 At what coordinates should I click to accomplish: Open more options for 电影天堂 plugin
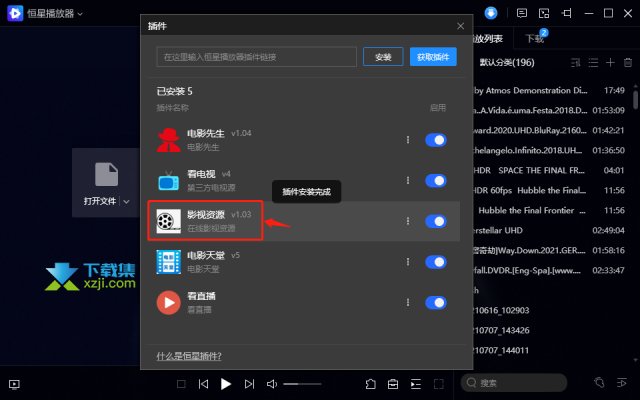pyautogui.click(x=408, y=262)
